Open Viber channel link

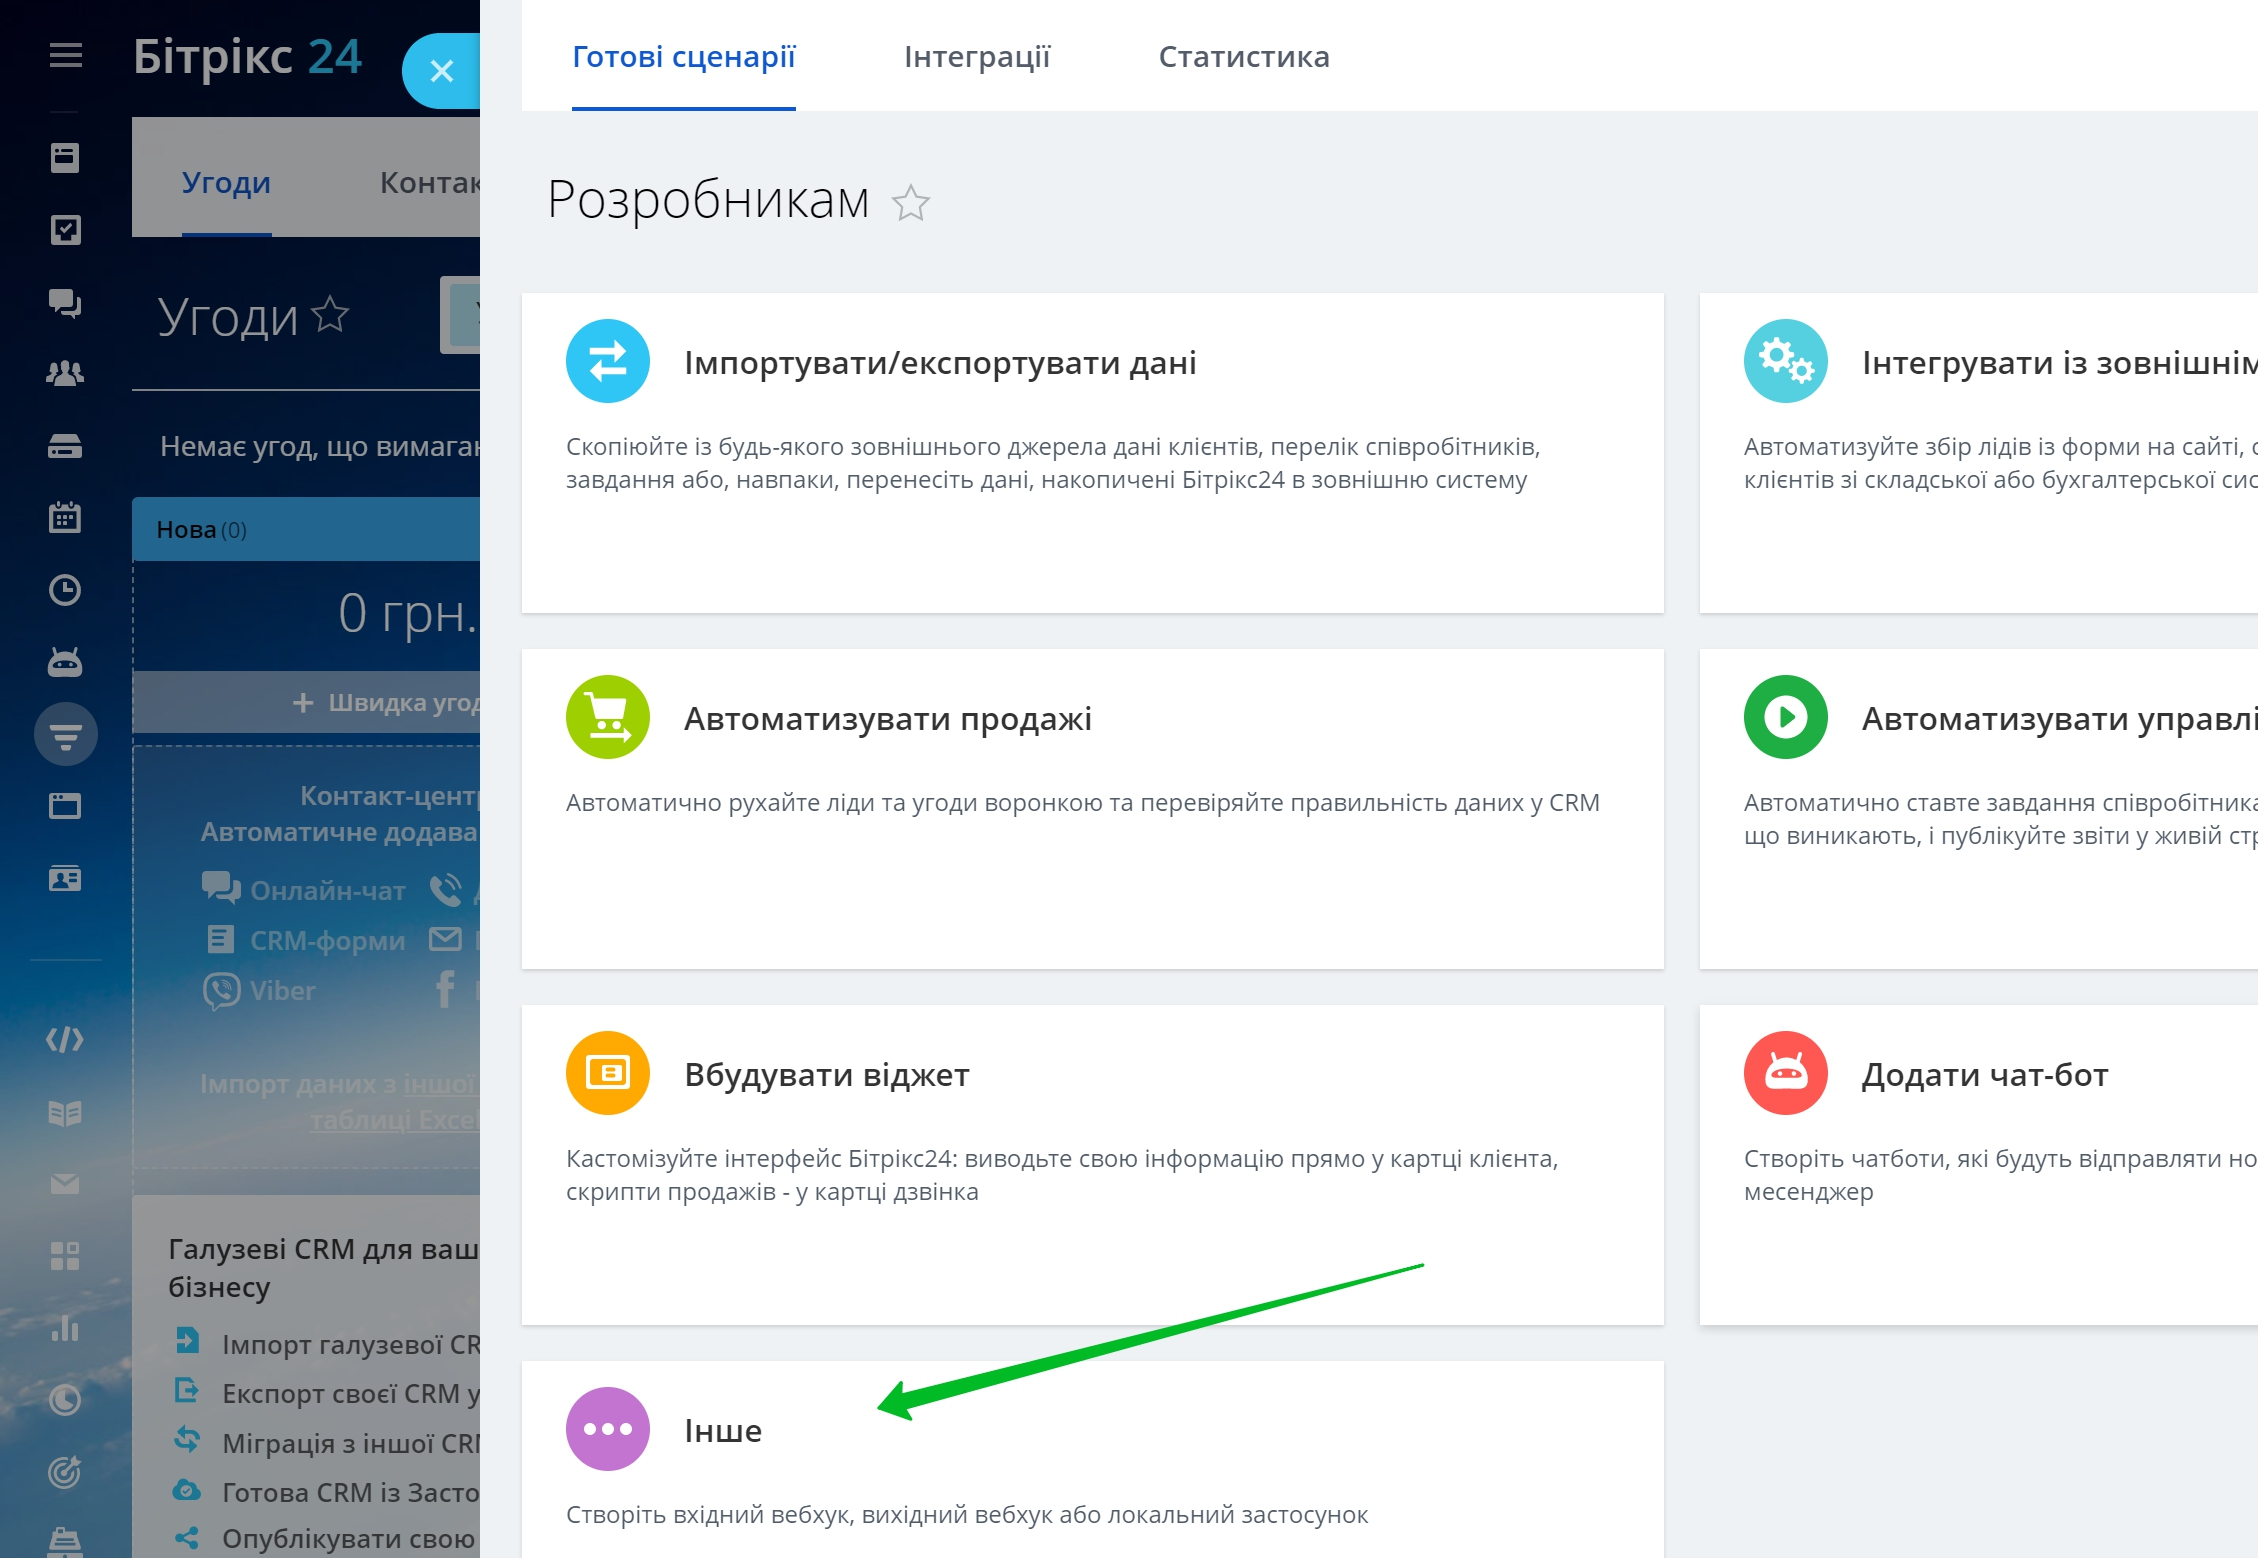coord(259,990)
